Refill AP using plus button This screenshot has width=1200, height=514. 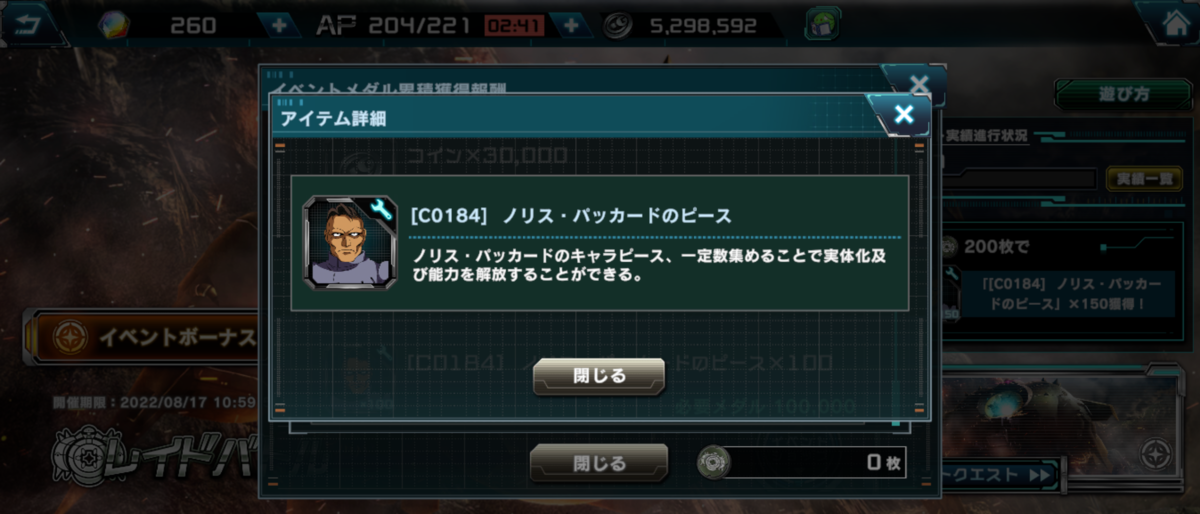pyautogui.click(x=571, y=25)
